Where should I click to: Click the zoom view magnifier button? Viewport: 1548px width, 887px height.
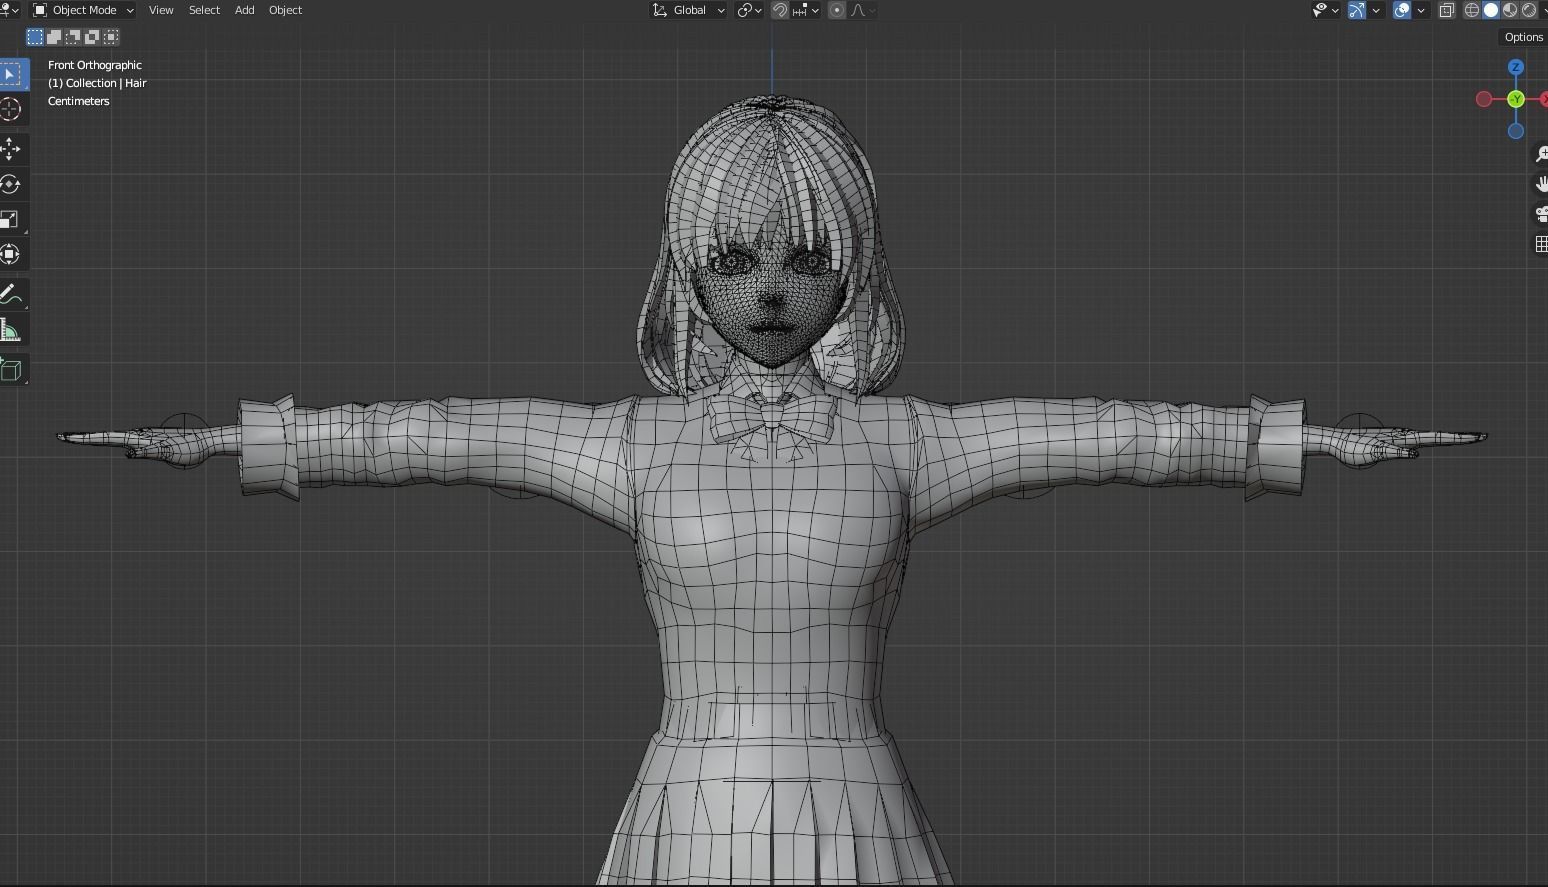1541,154
